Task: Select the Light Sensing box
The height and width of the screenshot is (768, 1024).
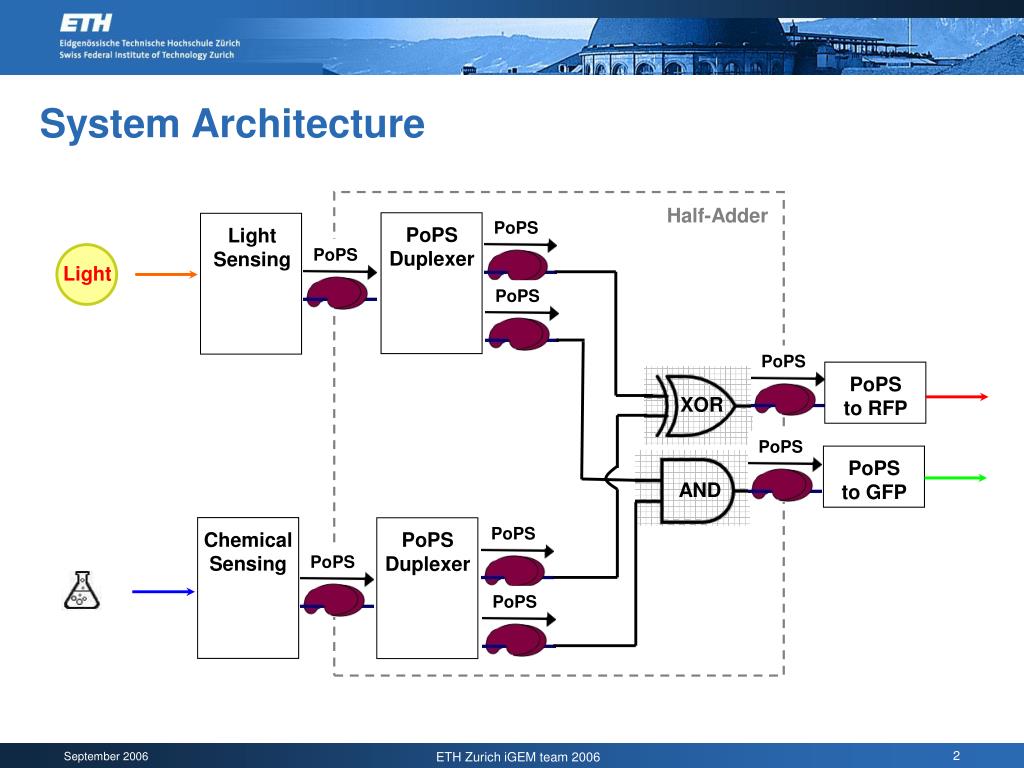Action: pyautogui.click(x=251, y=283)
